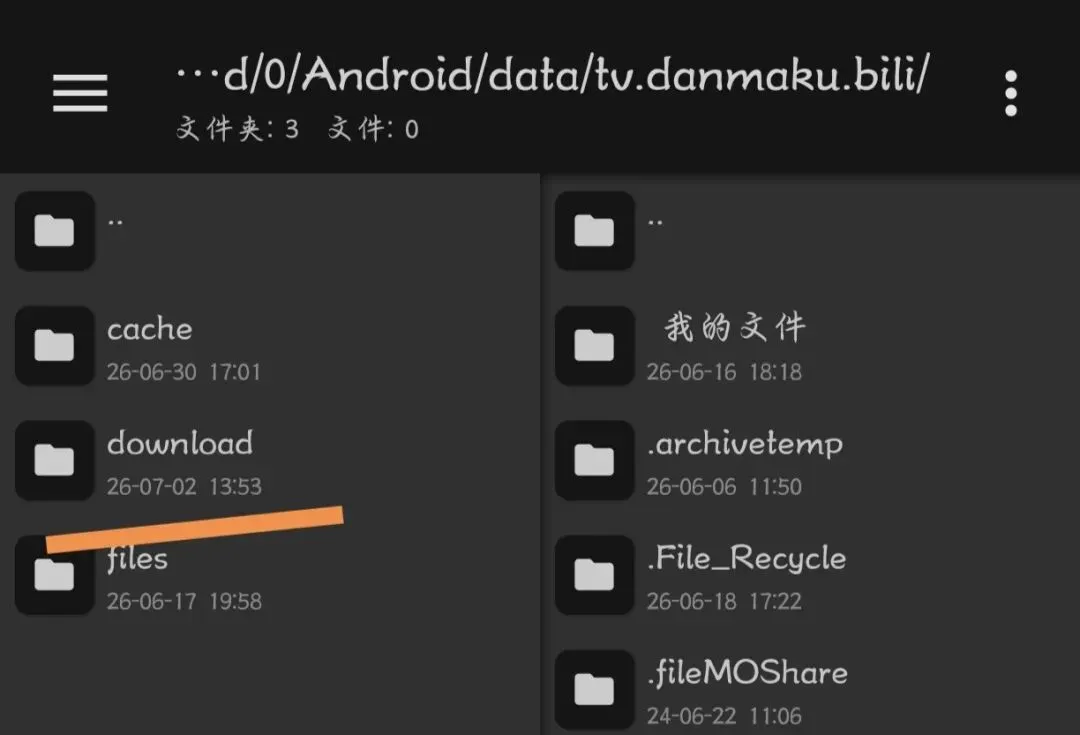Click the files folder icon
This screenshot has height=735, width=1080.
click(54, 574)
